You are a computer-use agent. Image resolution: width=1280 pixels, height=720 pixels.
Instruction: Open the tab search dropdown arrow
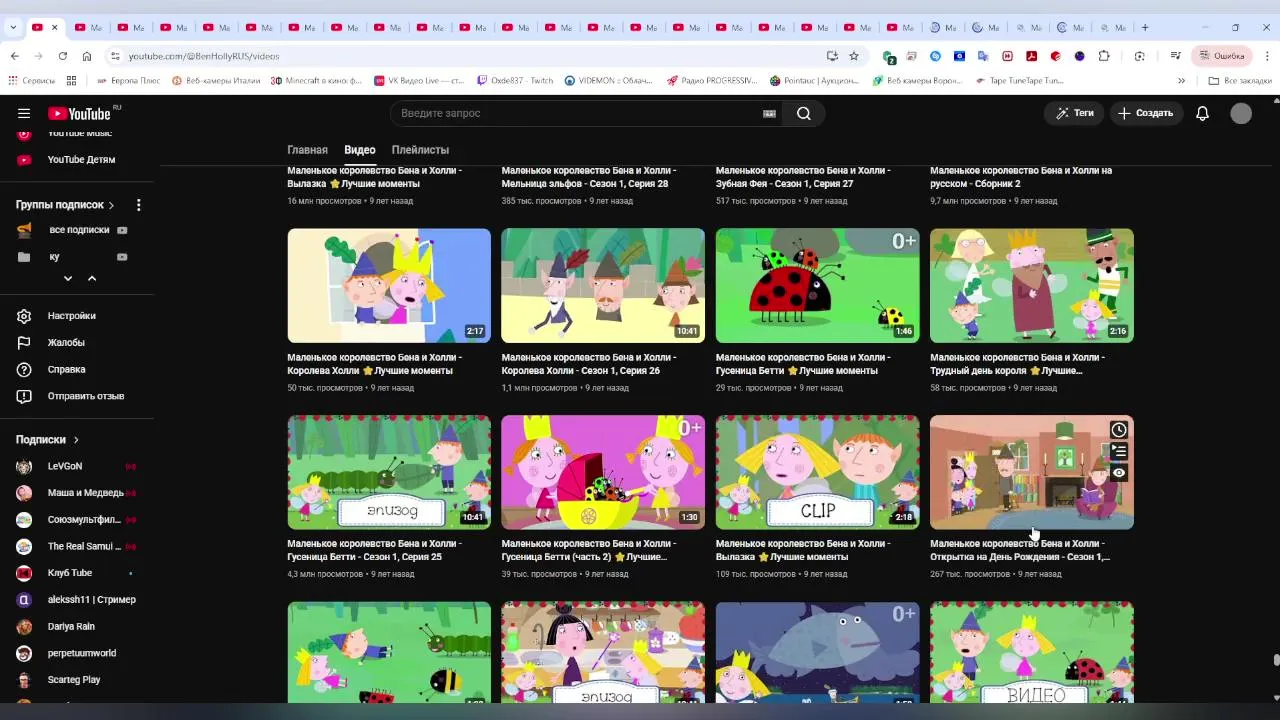13,27
